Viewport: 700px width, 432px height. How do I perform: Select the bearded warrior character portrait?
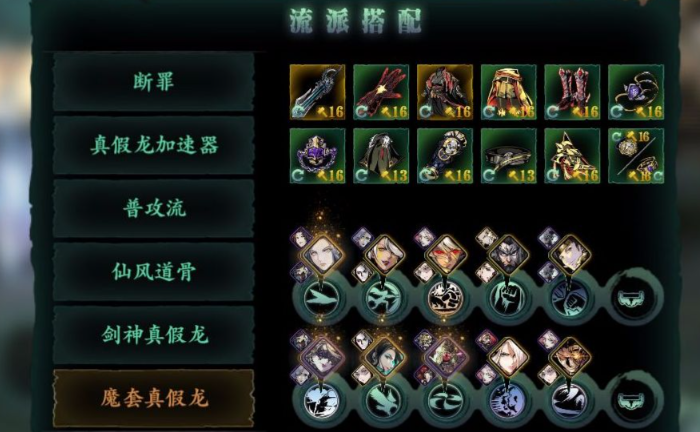click(508, 256)
